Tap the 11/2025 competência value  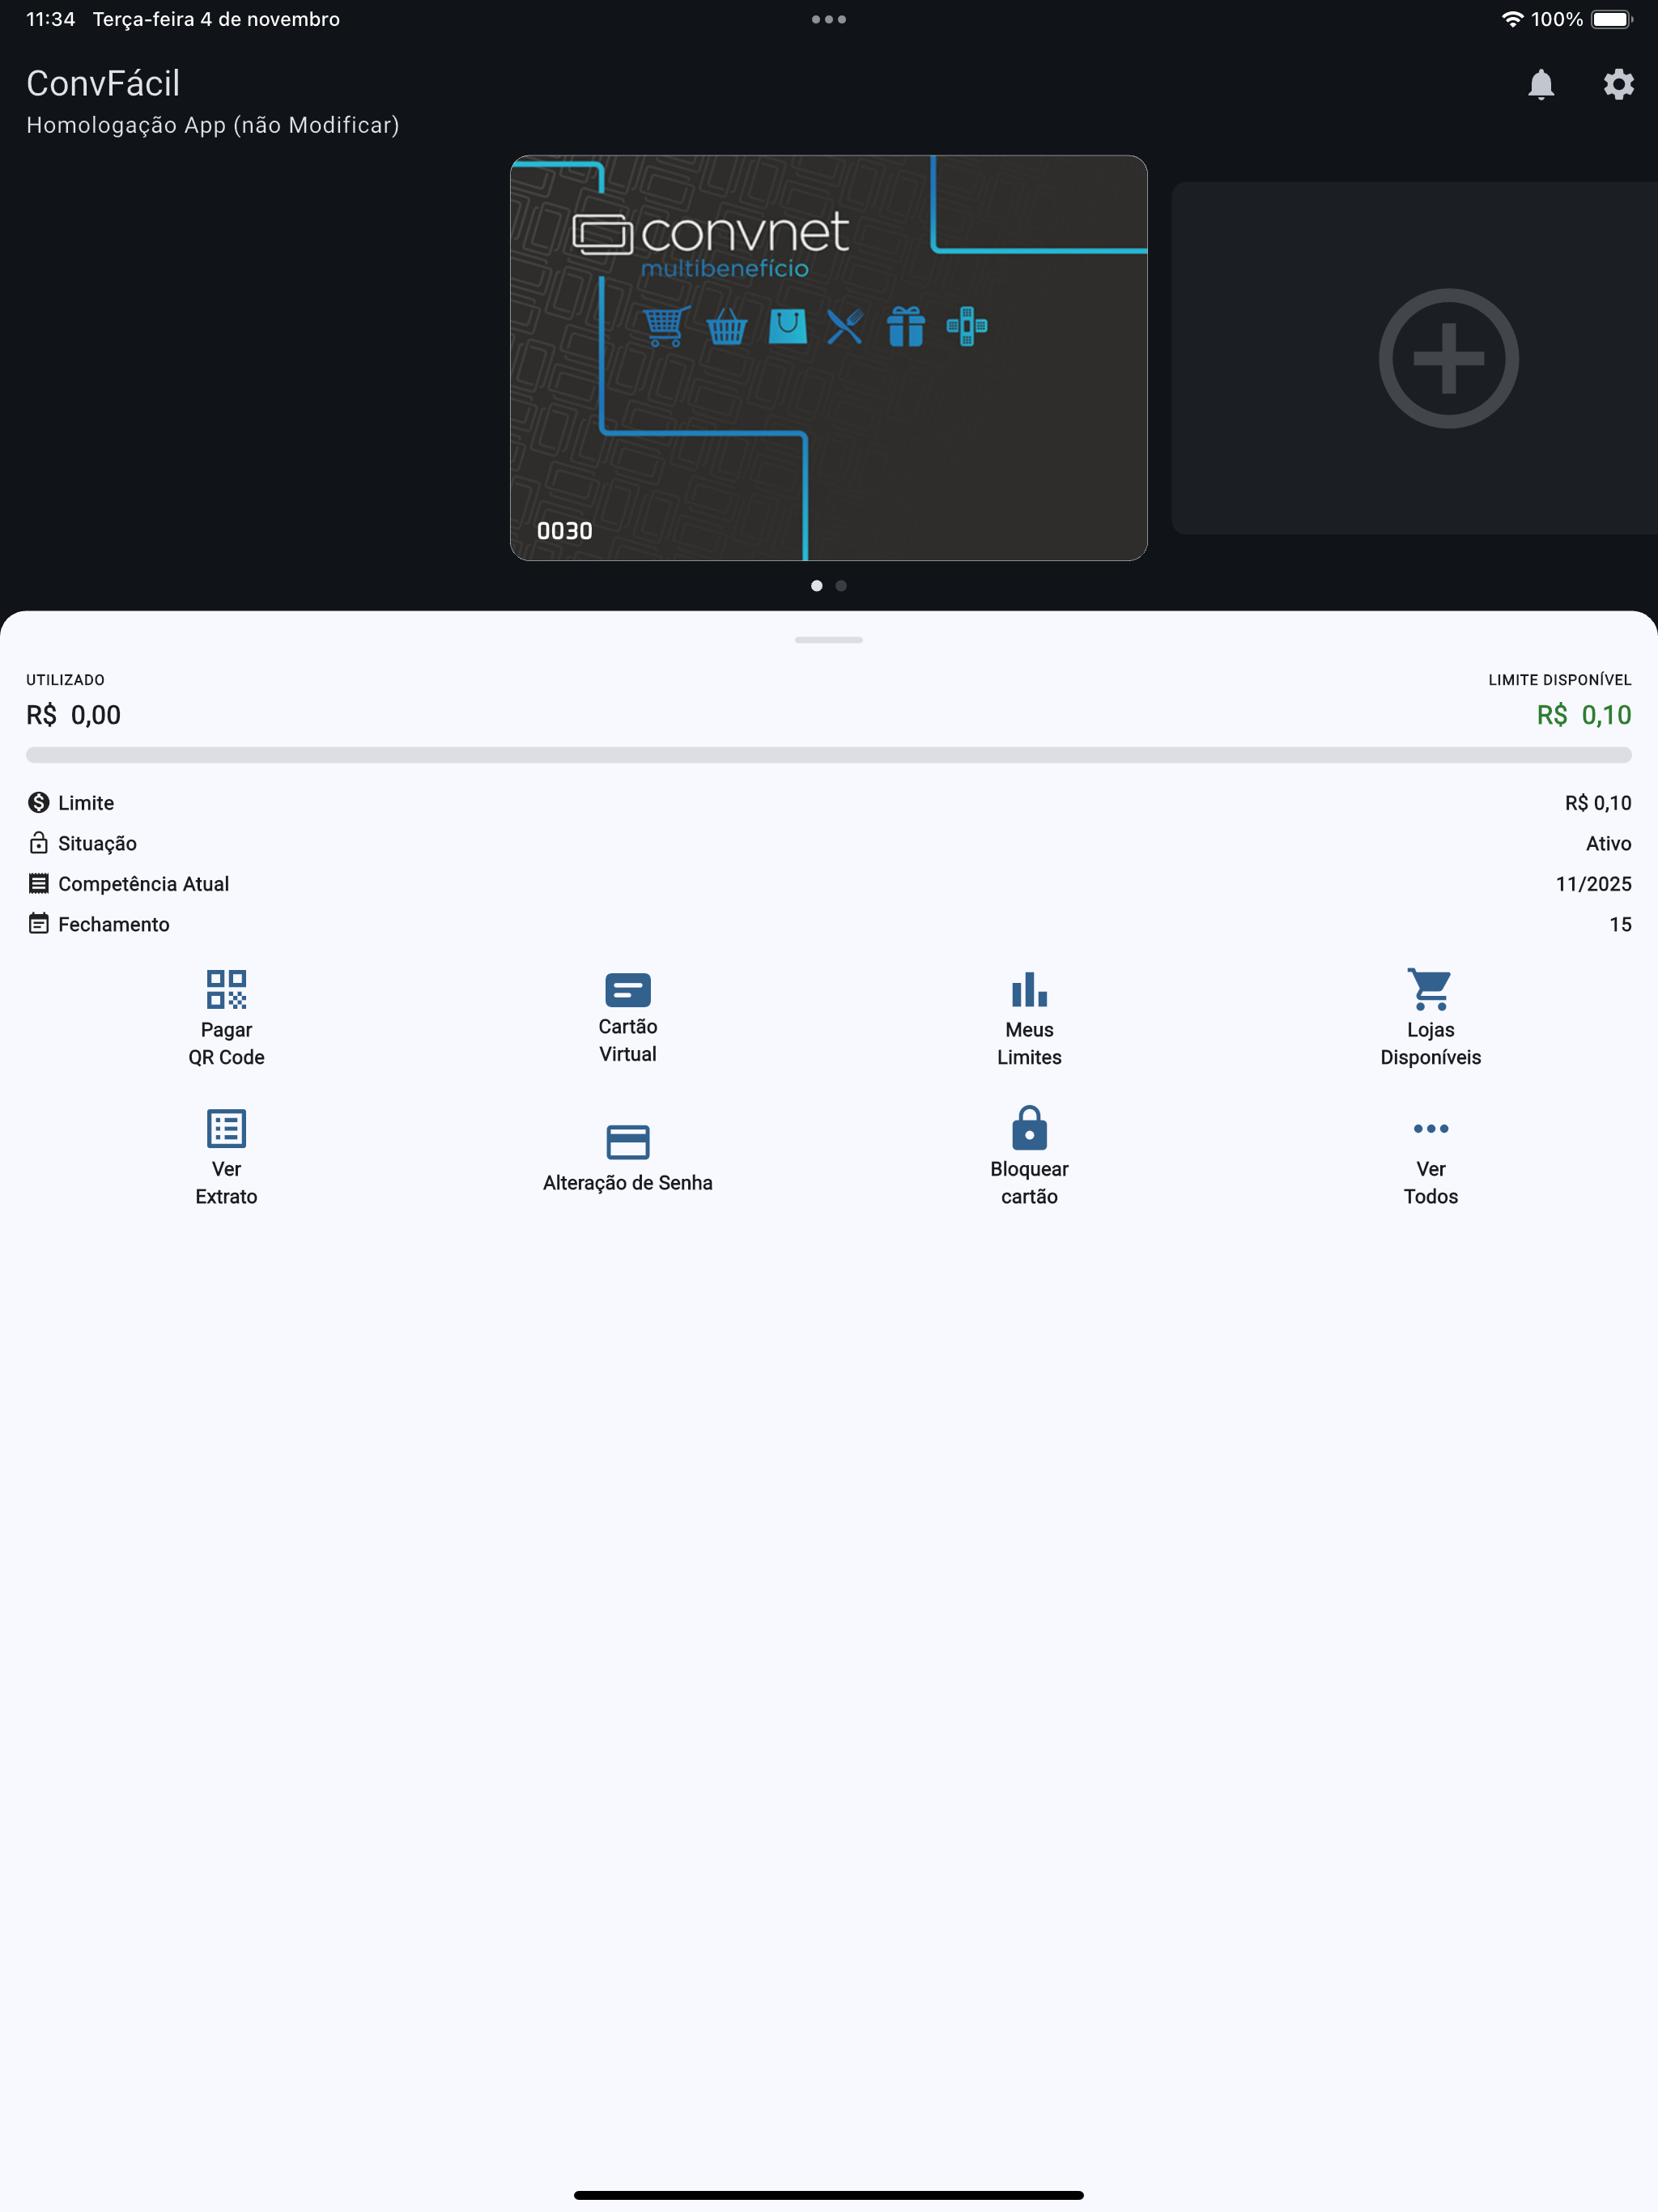click(x=1593, y=884)
